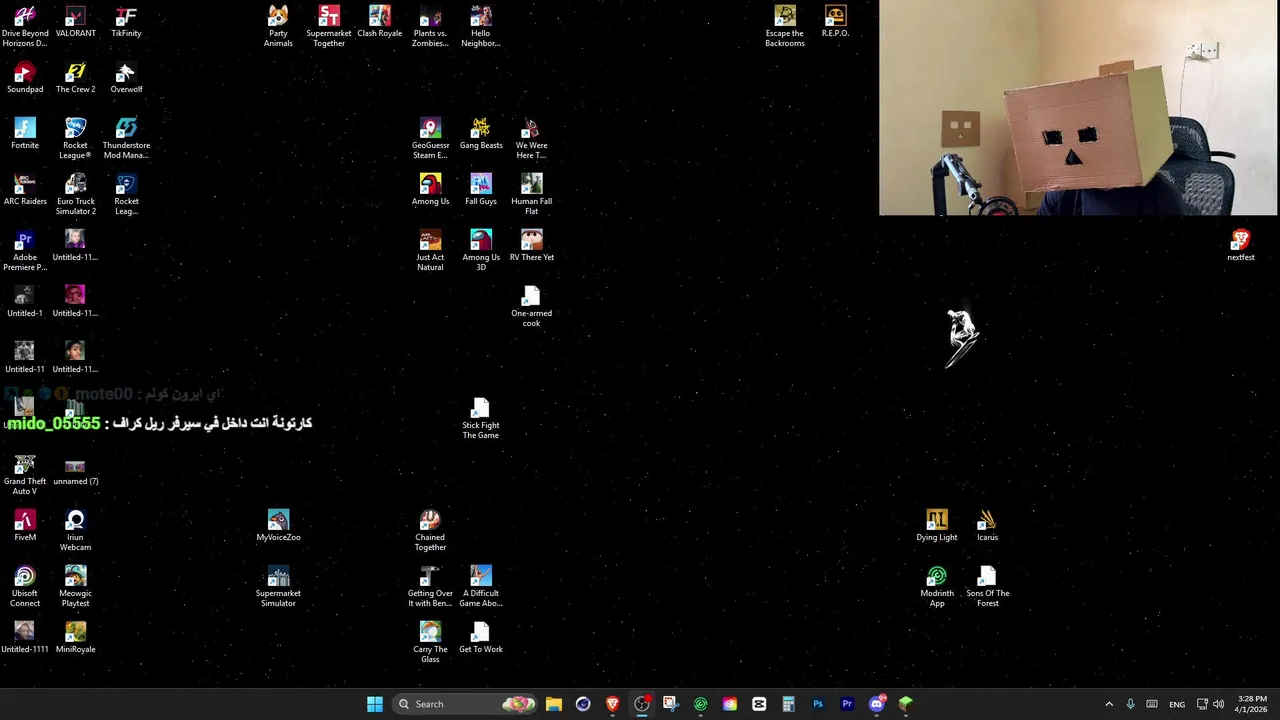Open the Chained Together shortcut
The image size is (1280, 720).
[430, 530]
